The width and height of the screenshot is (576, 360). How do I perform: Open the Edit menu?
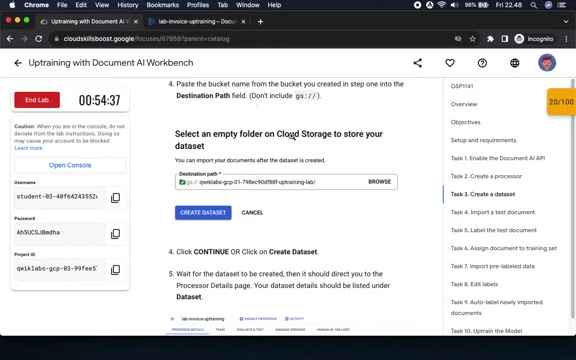click(81, 5)
